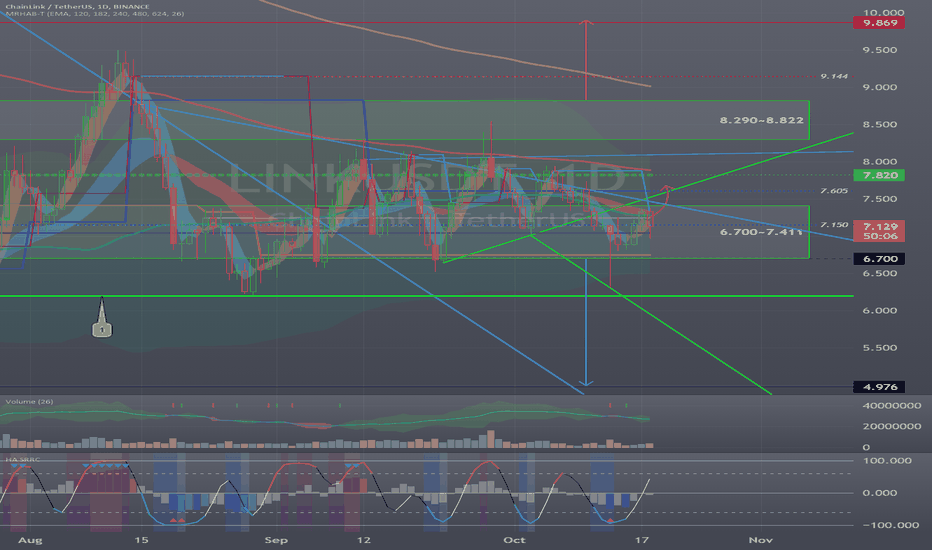Click the black 4.976 price label

pos(879,387)
